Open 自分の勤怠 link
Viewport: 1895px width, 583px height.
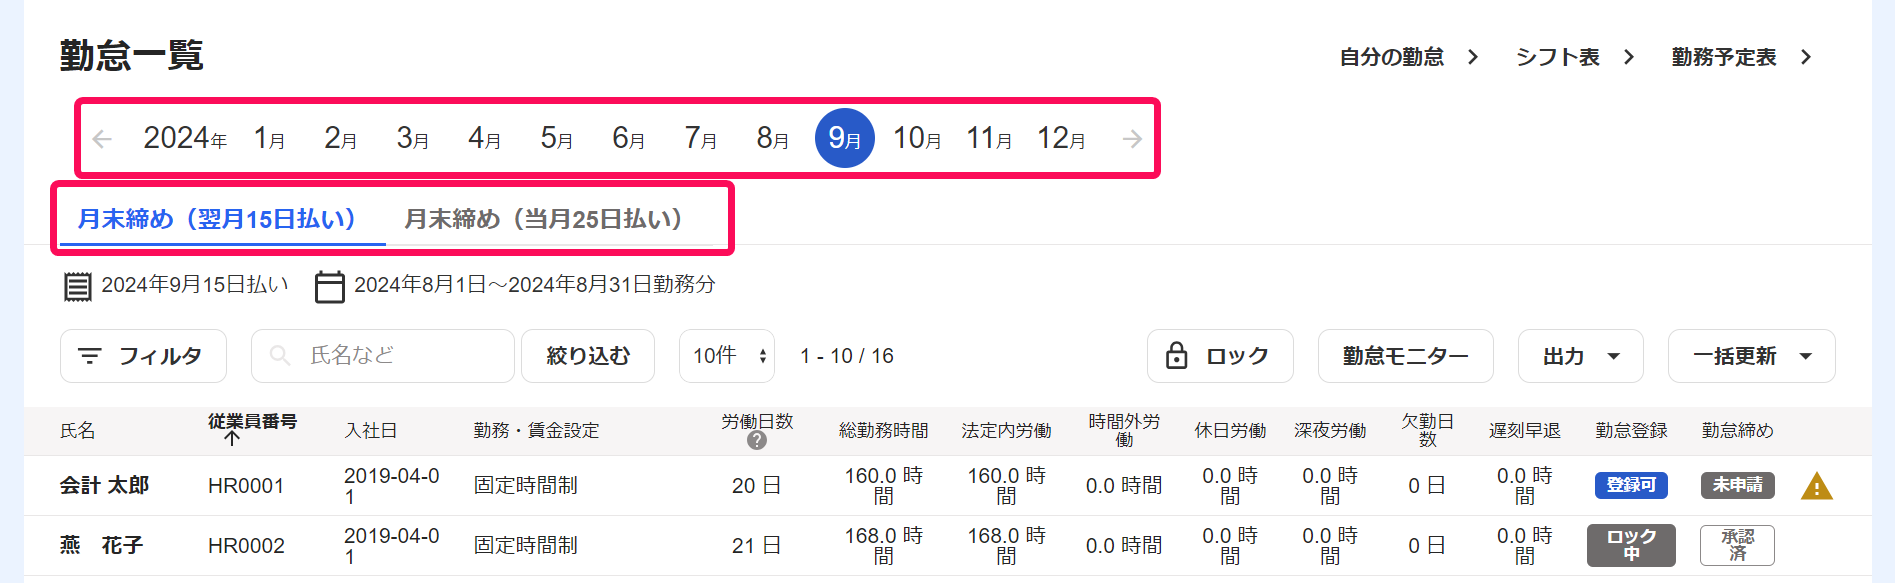[x=1409, y=57]
